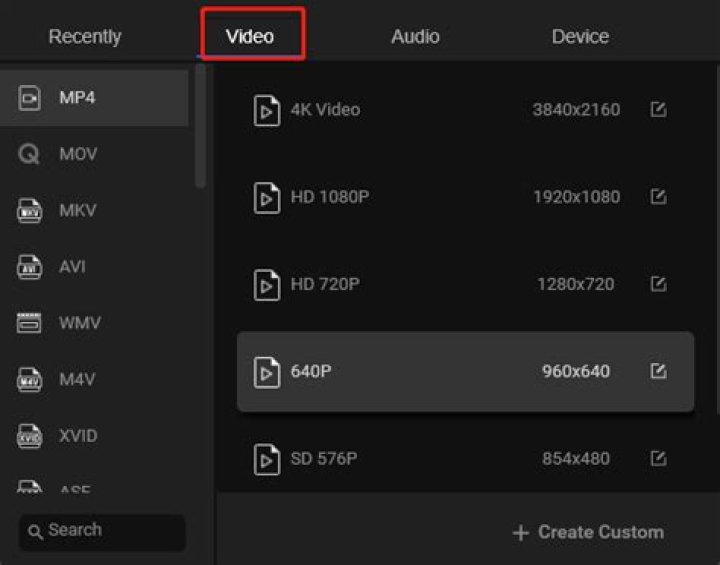Choose the SD 576P preset name
This screenshot has width=720, height=565.
coord(324,458)
